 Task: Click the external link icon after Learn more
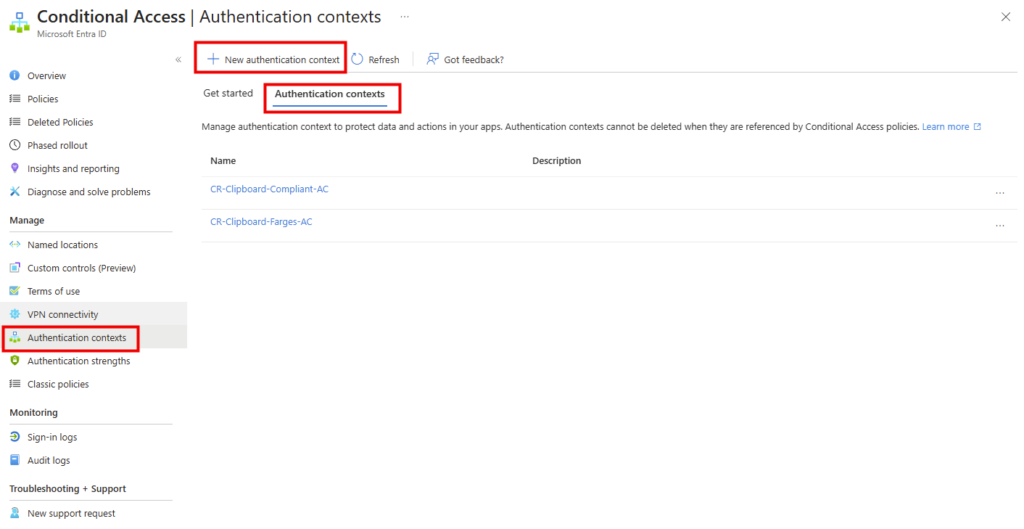[x=978, y=127]
